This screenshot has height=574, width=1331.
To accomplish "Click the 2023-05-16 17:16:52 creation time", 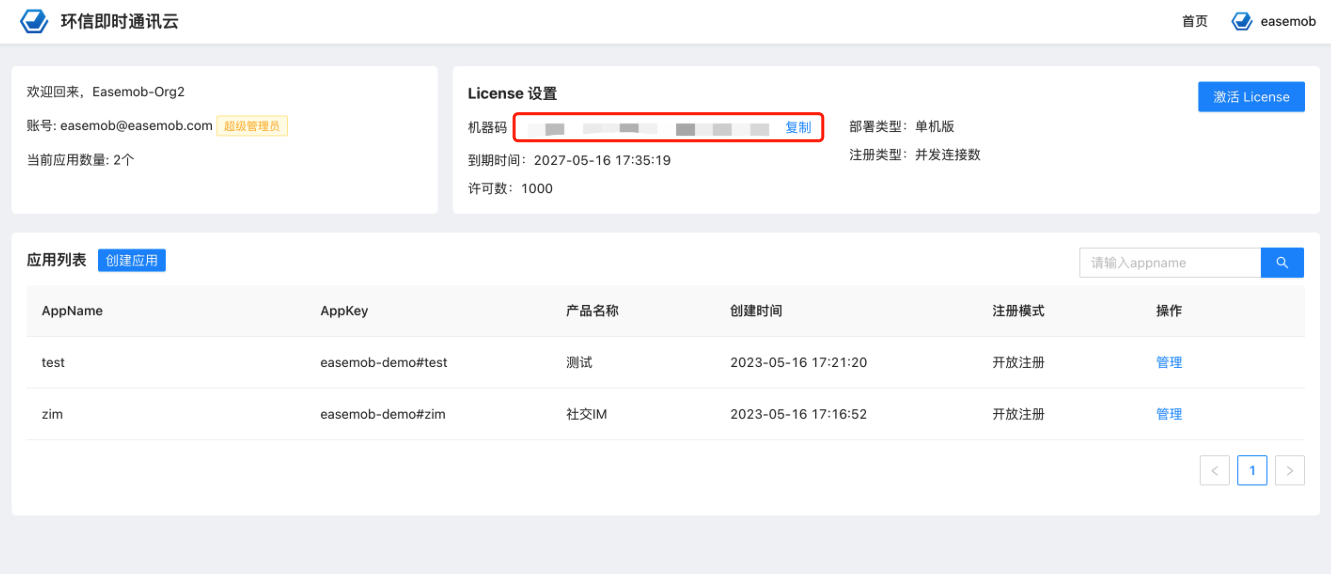I will tap(798, 414).
